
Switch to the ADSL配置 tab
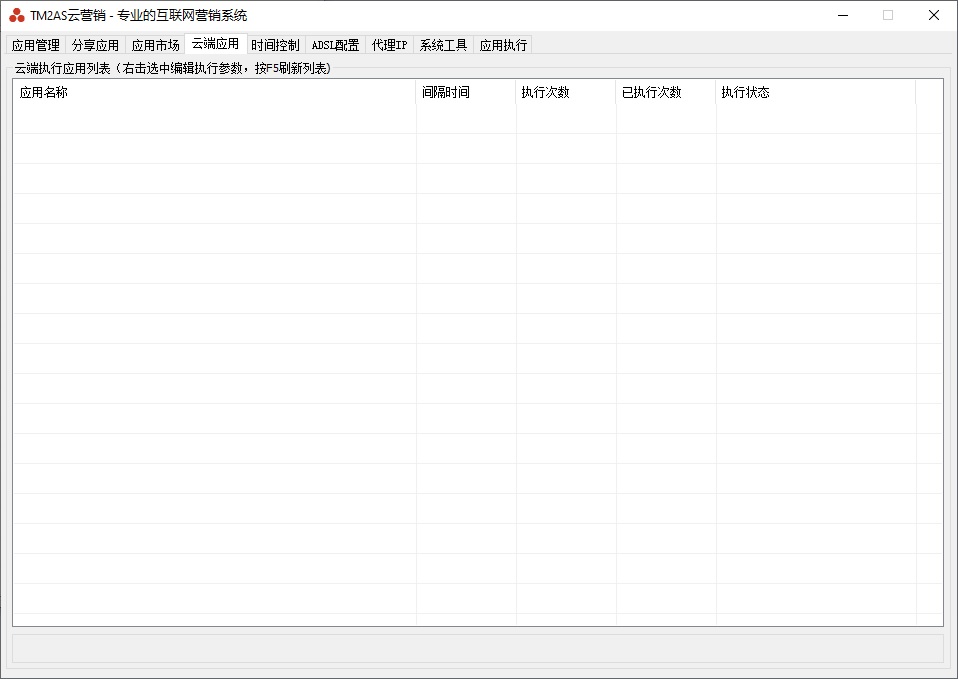click(335, 45)
